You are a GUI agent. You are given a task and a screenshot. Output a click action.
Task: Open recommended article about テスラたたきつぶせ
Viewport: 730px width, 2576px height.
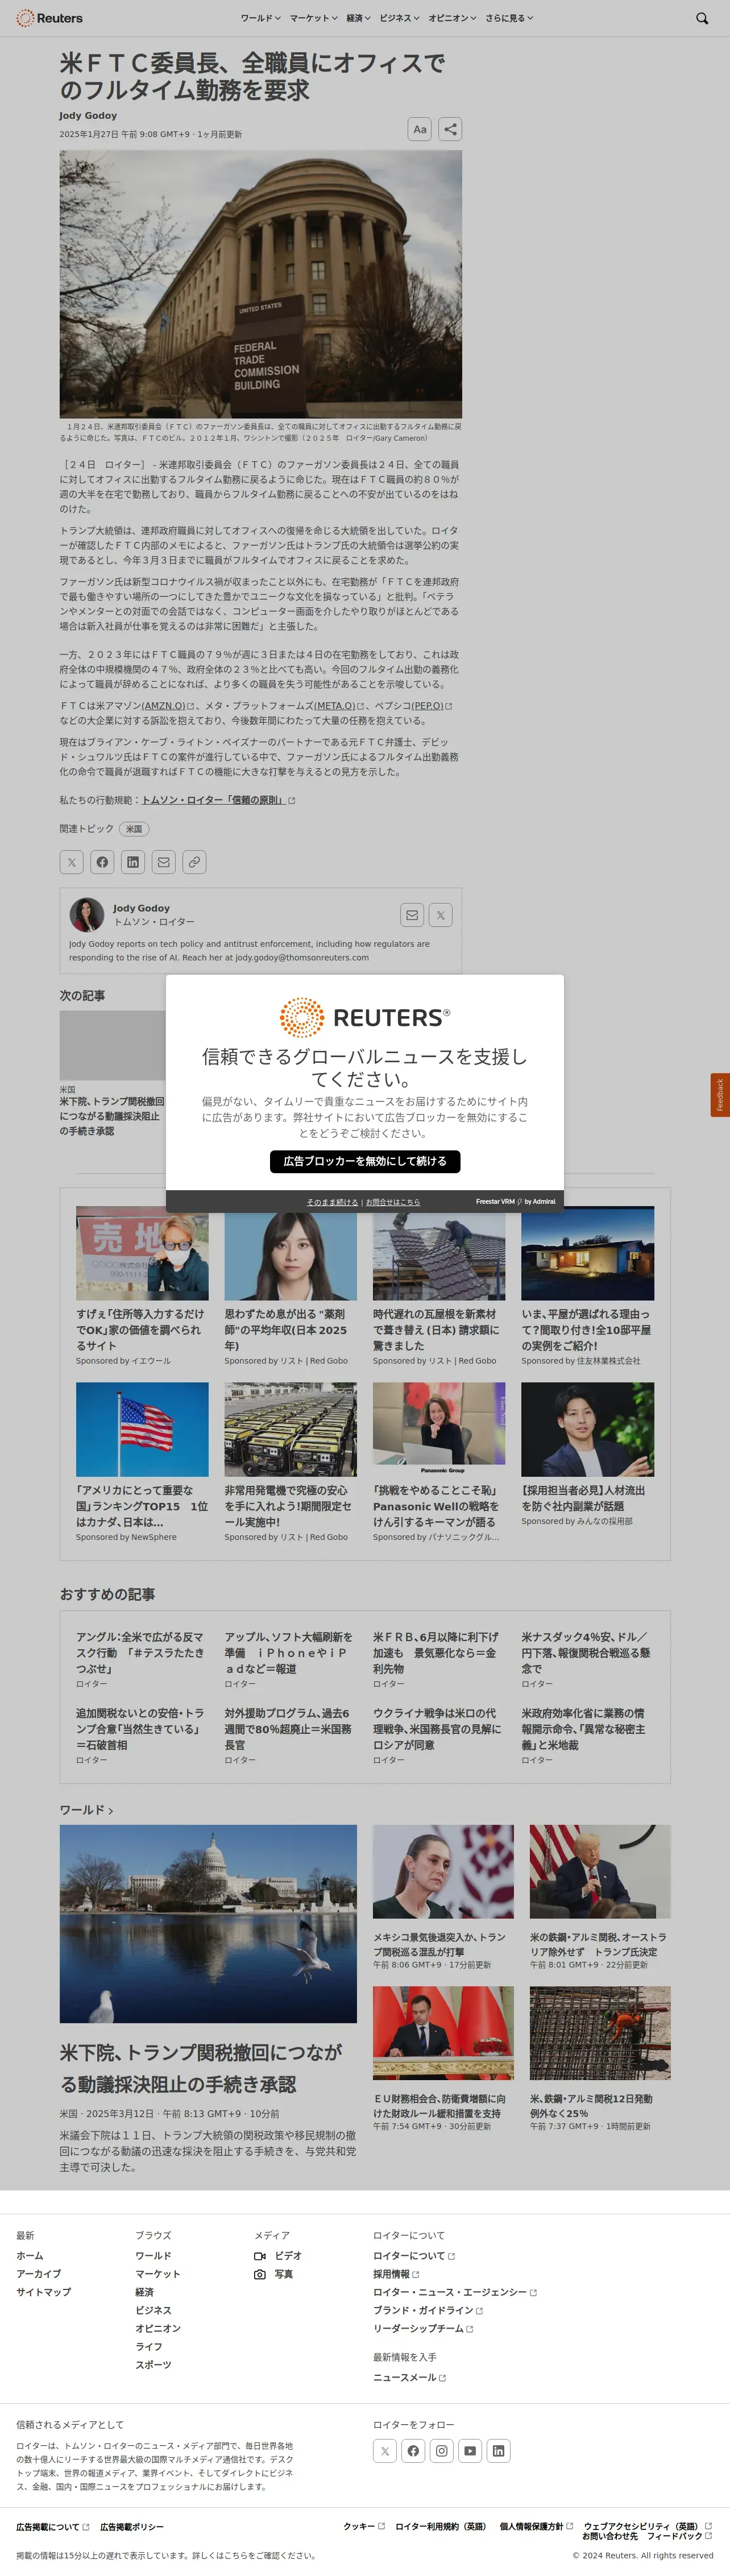coord(141,1653)
